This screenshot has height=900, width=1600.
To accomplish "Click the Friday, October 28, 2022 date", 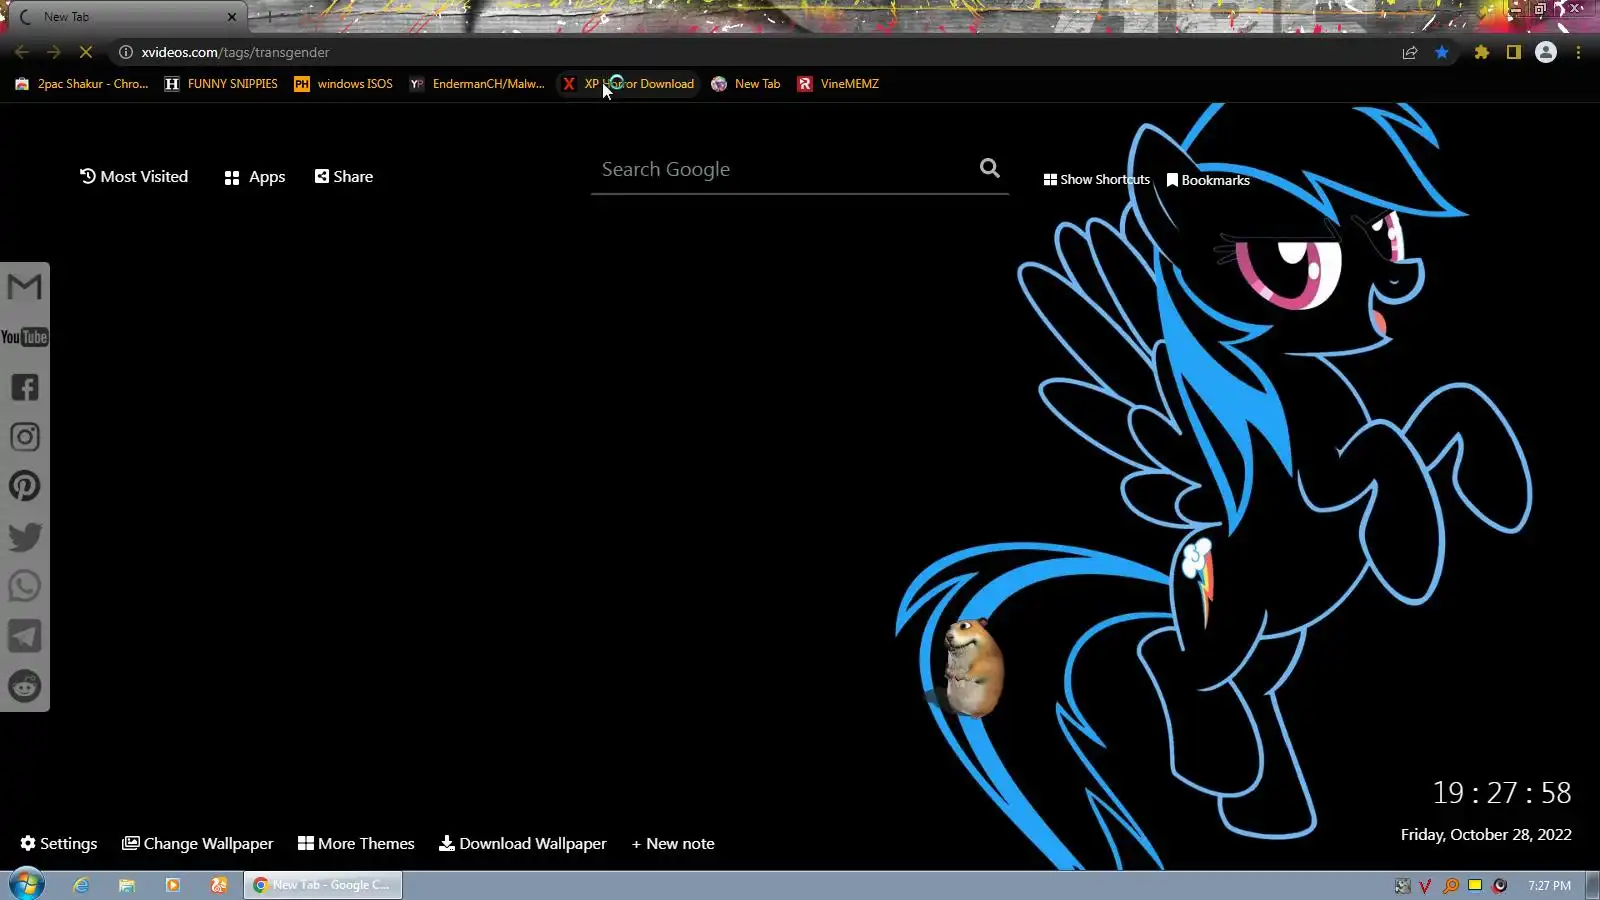I will (1486, 834).
